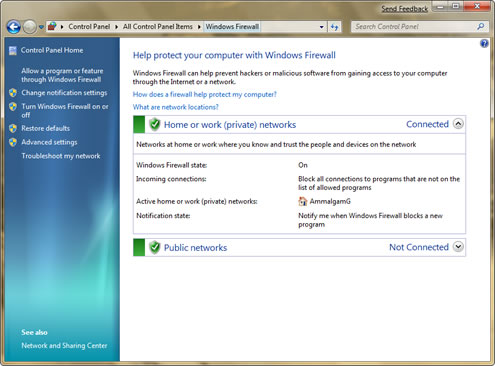This screenshot has width=495, height=366.
Task: Click the Send Feedback link
Action: point(405,9)
